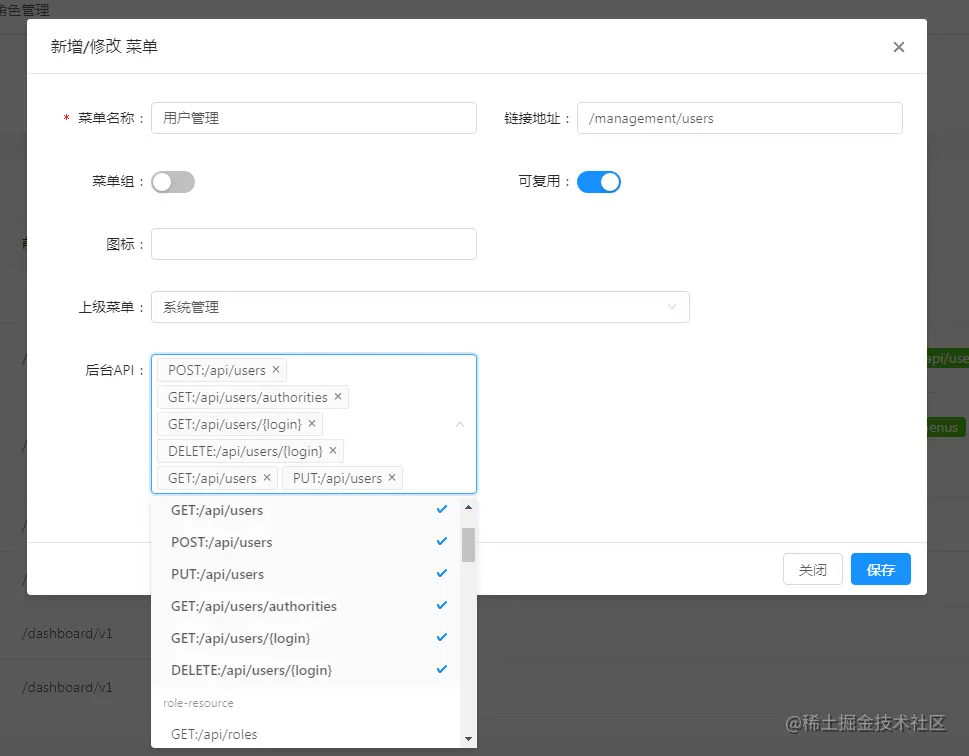Select GET:/api/roles option
This screenshot has width=969, height=756.
(306, 734)
